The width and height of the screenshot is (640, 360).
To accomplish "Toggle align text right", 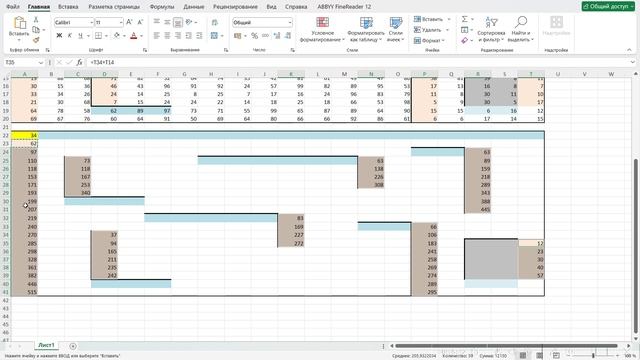I will [178, 36].
